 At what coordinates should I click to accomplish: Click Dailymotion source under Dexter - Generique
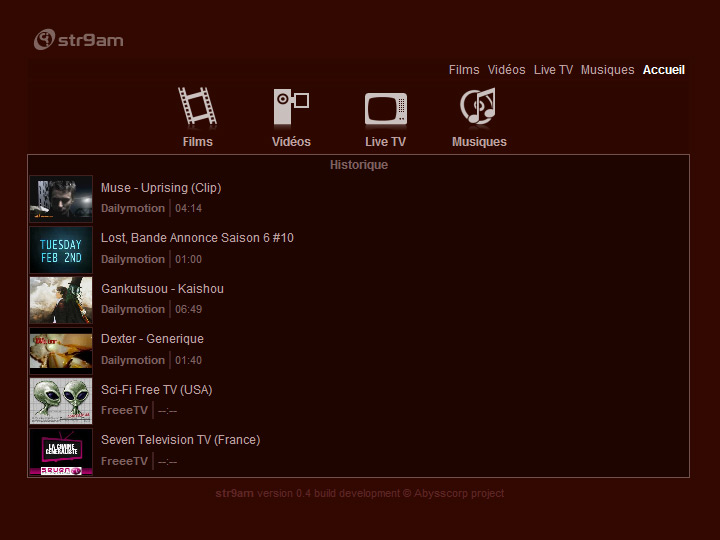click(x=133, y=360)
